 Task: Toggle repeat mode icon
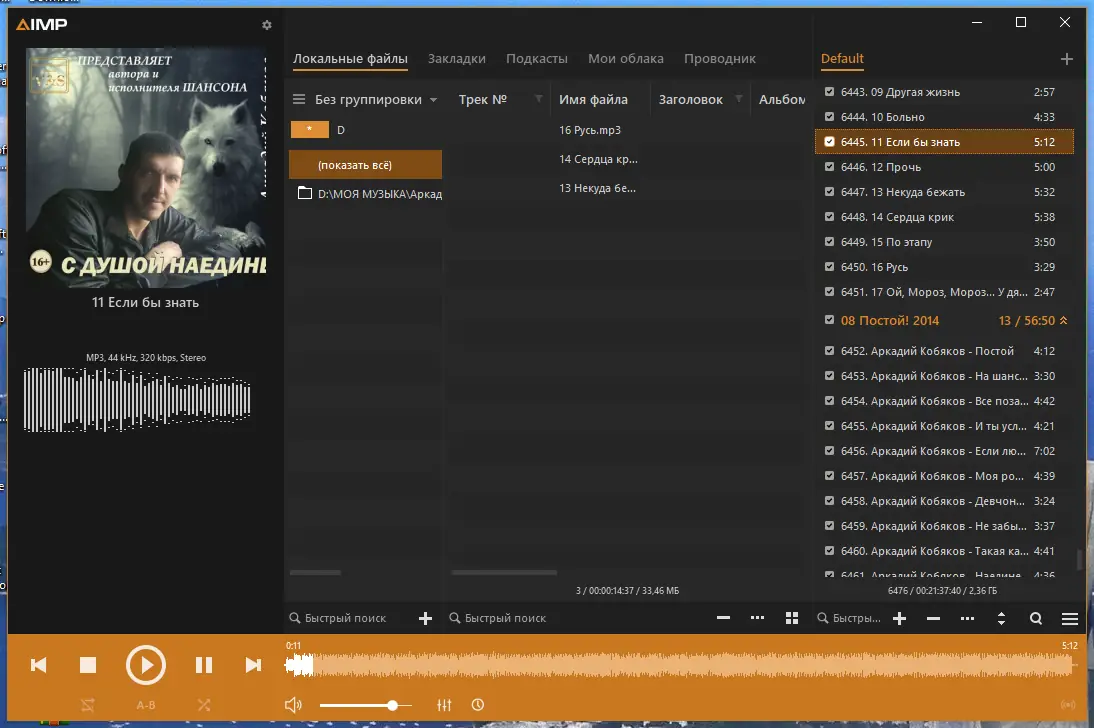click(87, 705)
